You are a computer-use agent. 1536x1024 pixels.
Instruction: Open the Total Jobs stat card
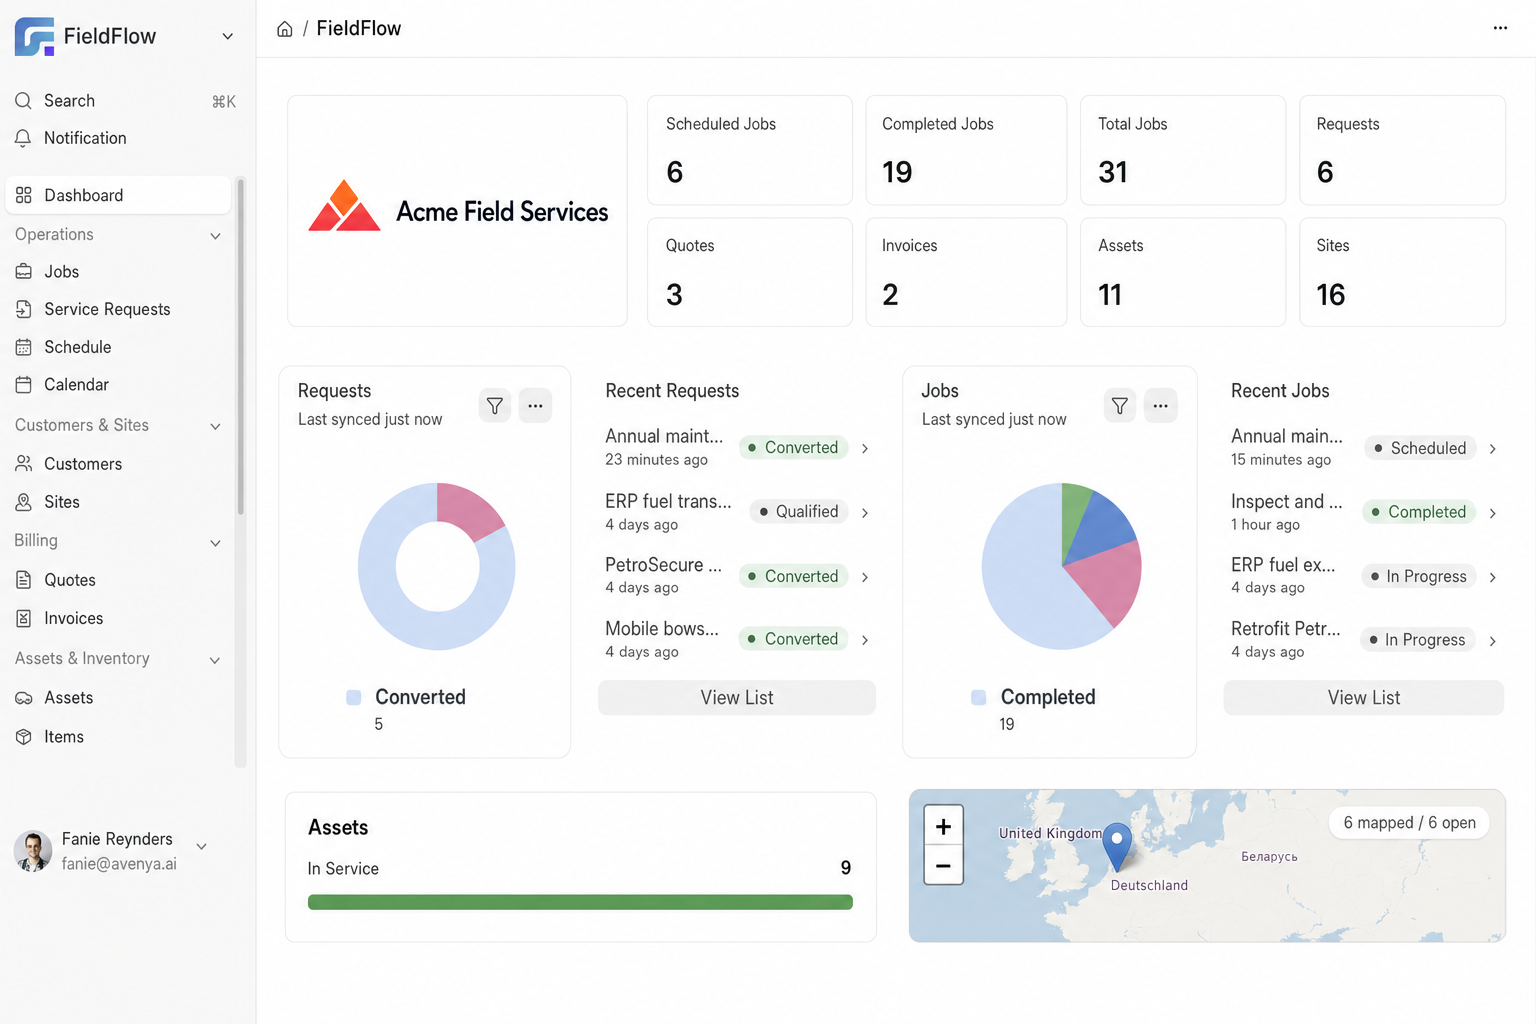1183,150
